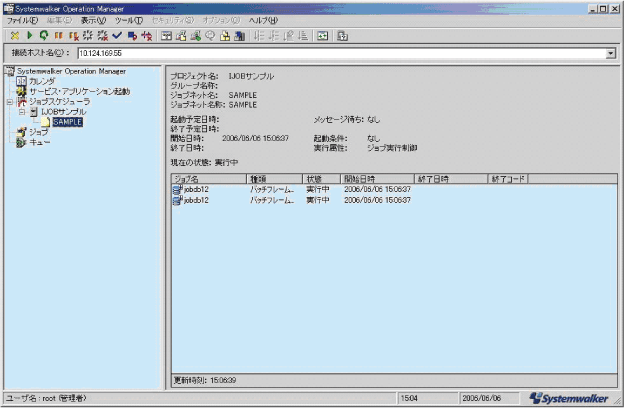Click the calendar window toolbar icon

pyautogui.click(x=166, y=36)
